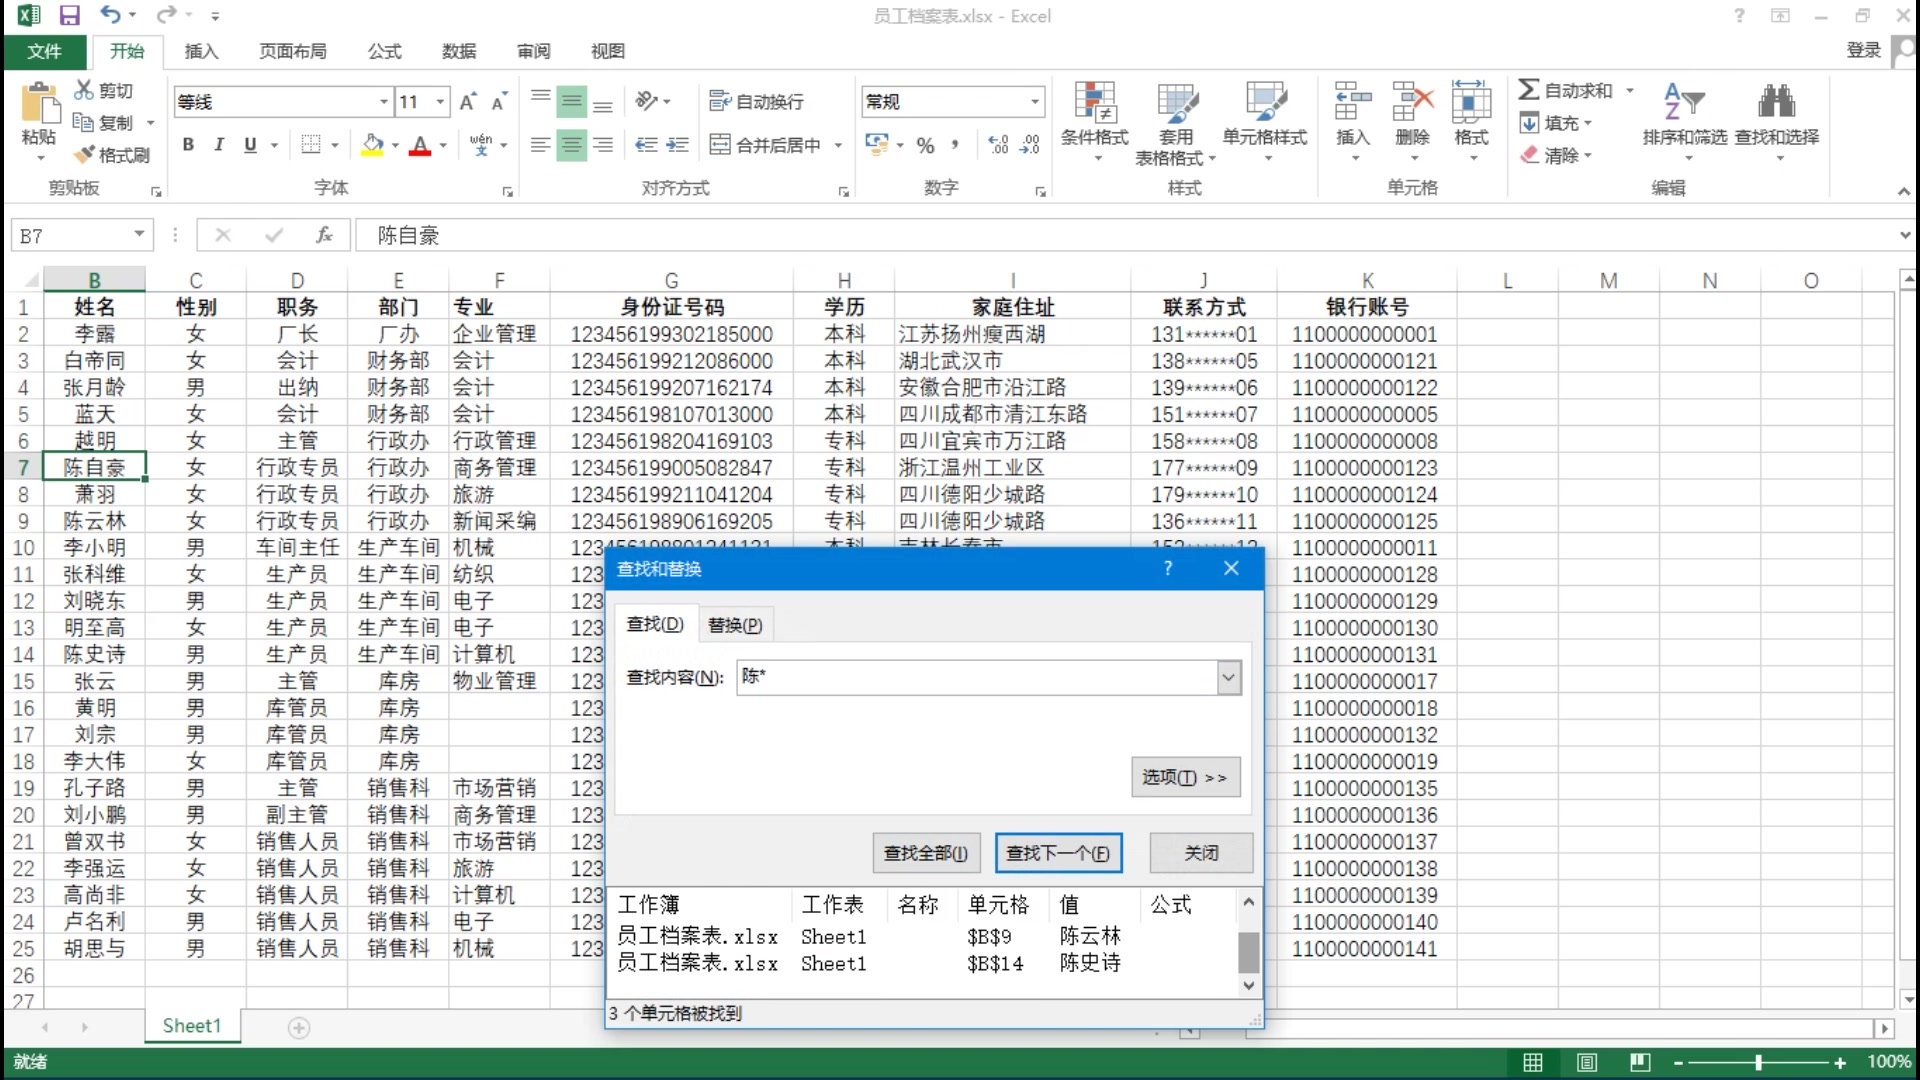Click the zoom slider handle

coord(1758,1062)
